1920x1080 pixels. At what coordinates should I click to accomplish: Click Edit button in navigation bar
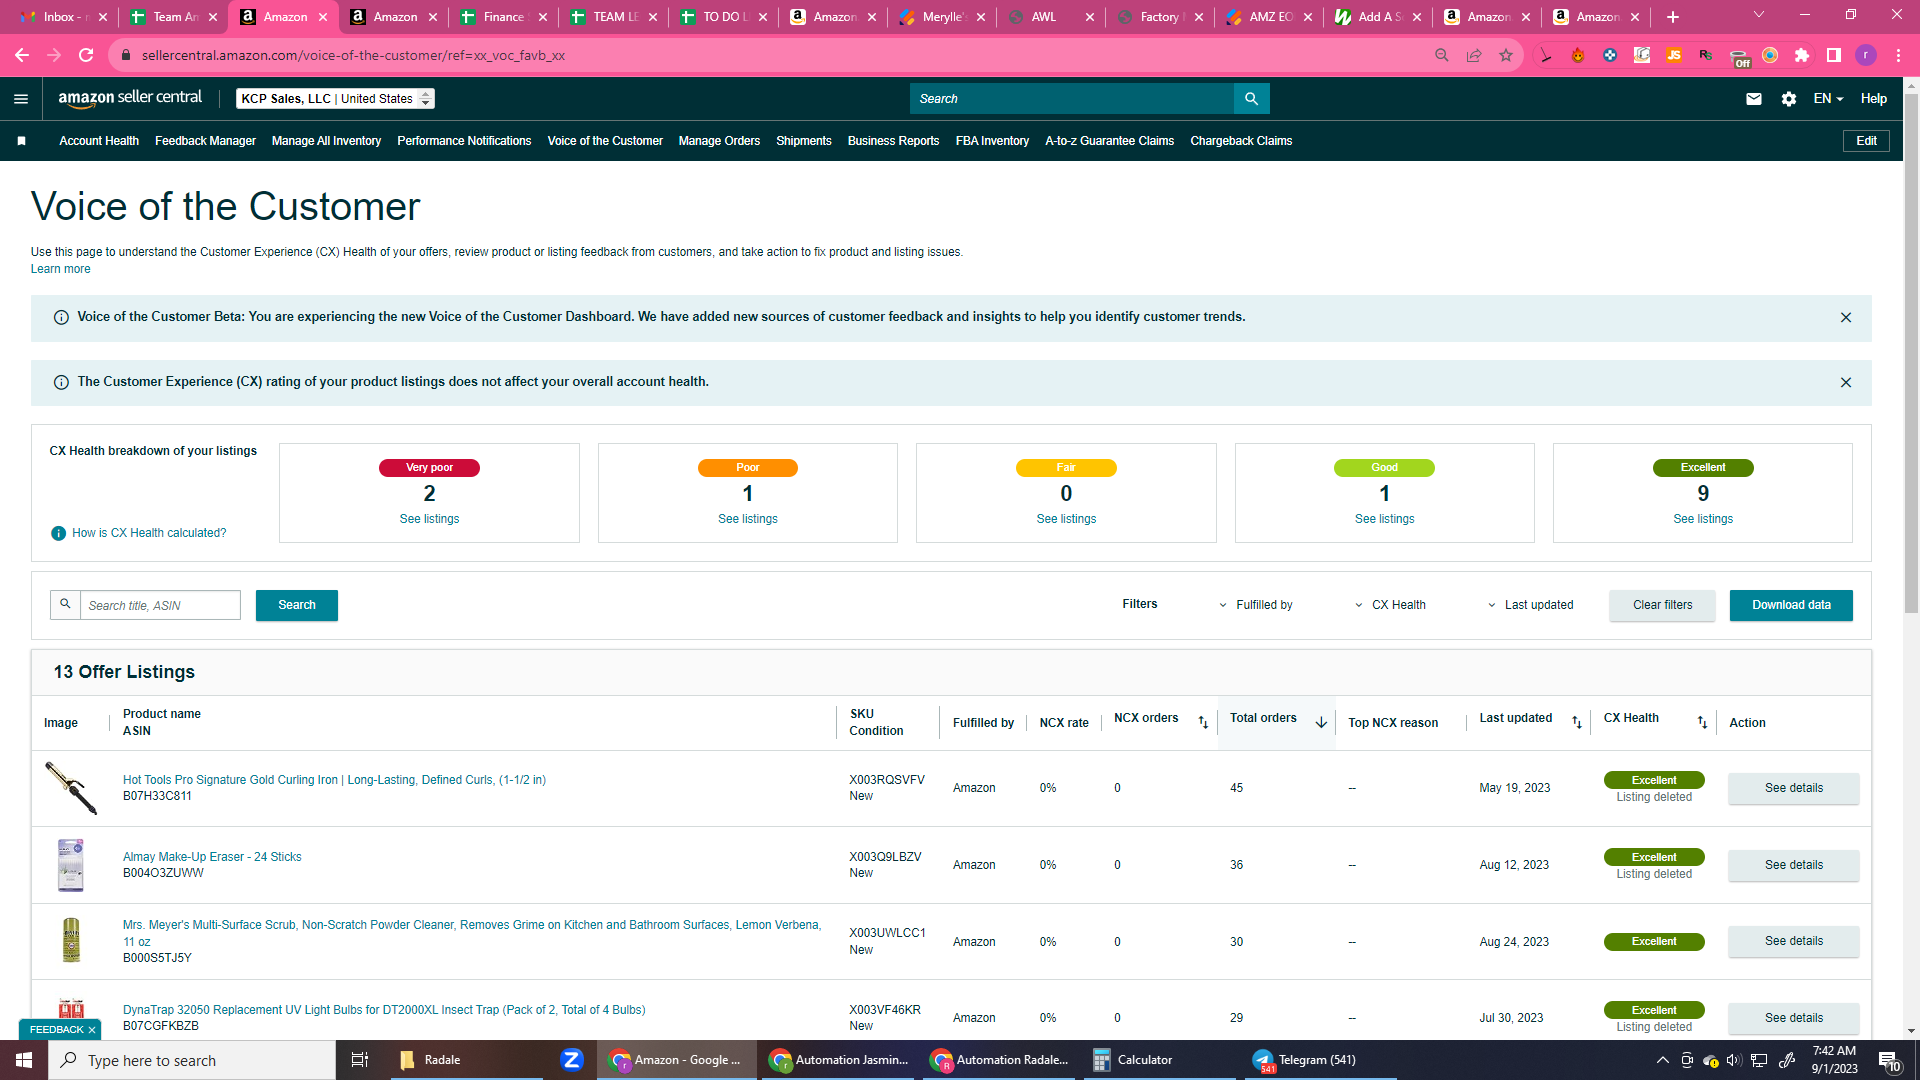click(x=1866, y=141)
